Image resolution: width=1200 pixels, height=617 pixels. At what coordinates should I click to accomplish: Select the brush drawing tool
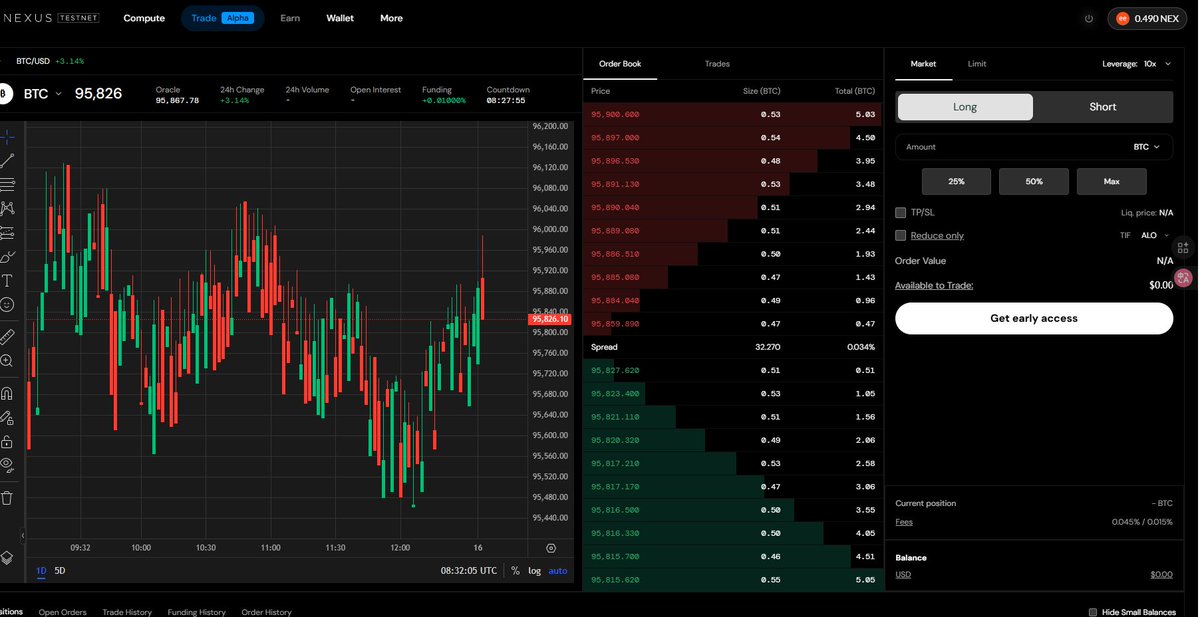7,257
